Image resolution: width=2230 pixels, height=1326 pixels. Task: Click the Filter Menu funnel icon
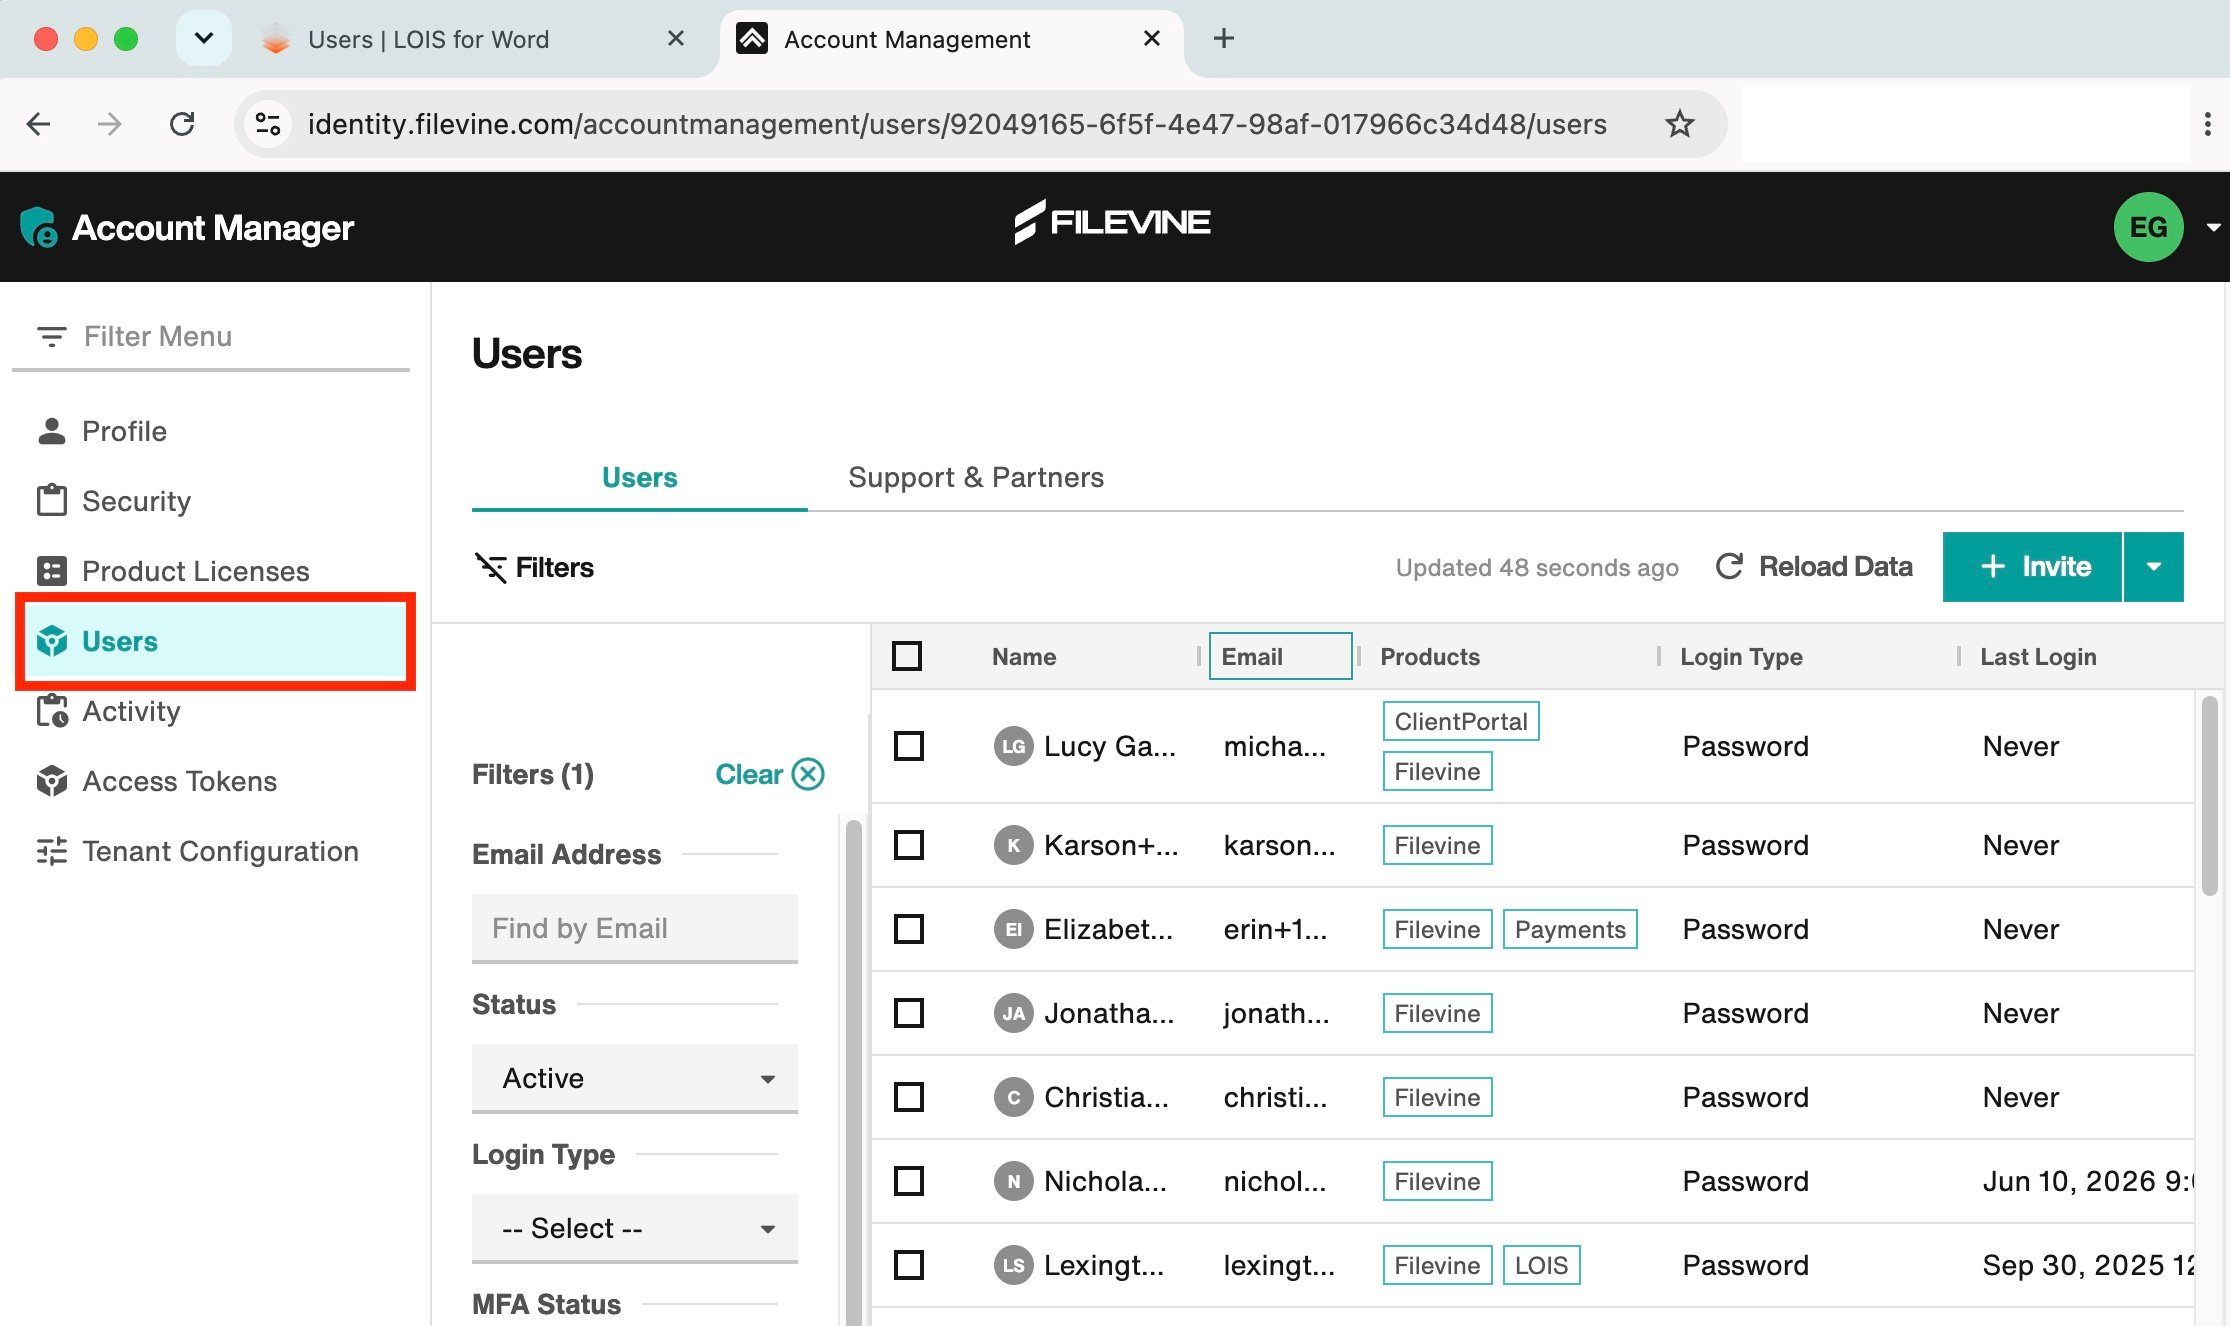click(51, 336)
